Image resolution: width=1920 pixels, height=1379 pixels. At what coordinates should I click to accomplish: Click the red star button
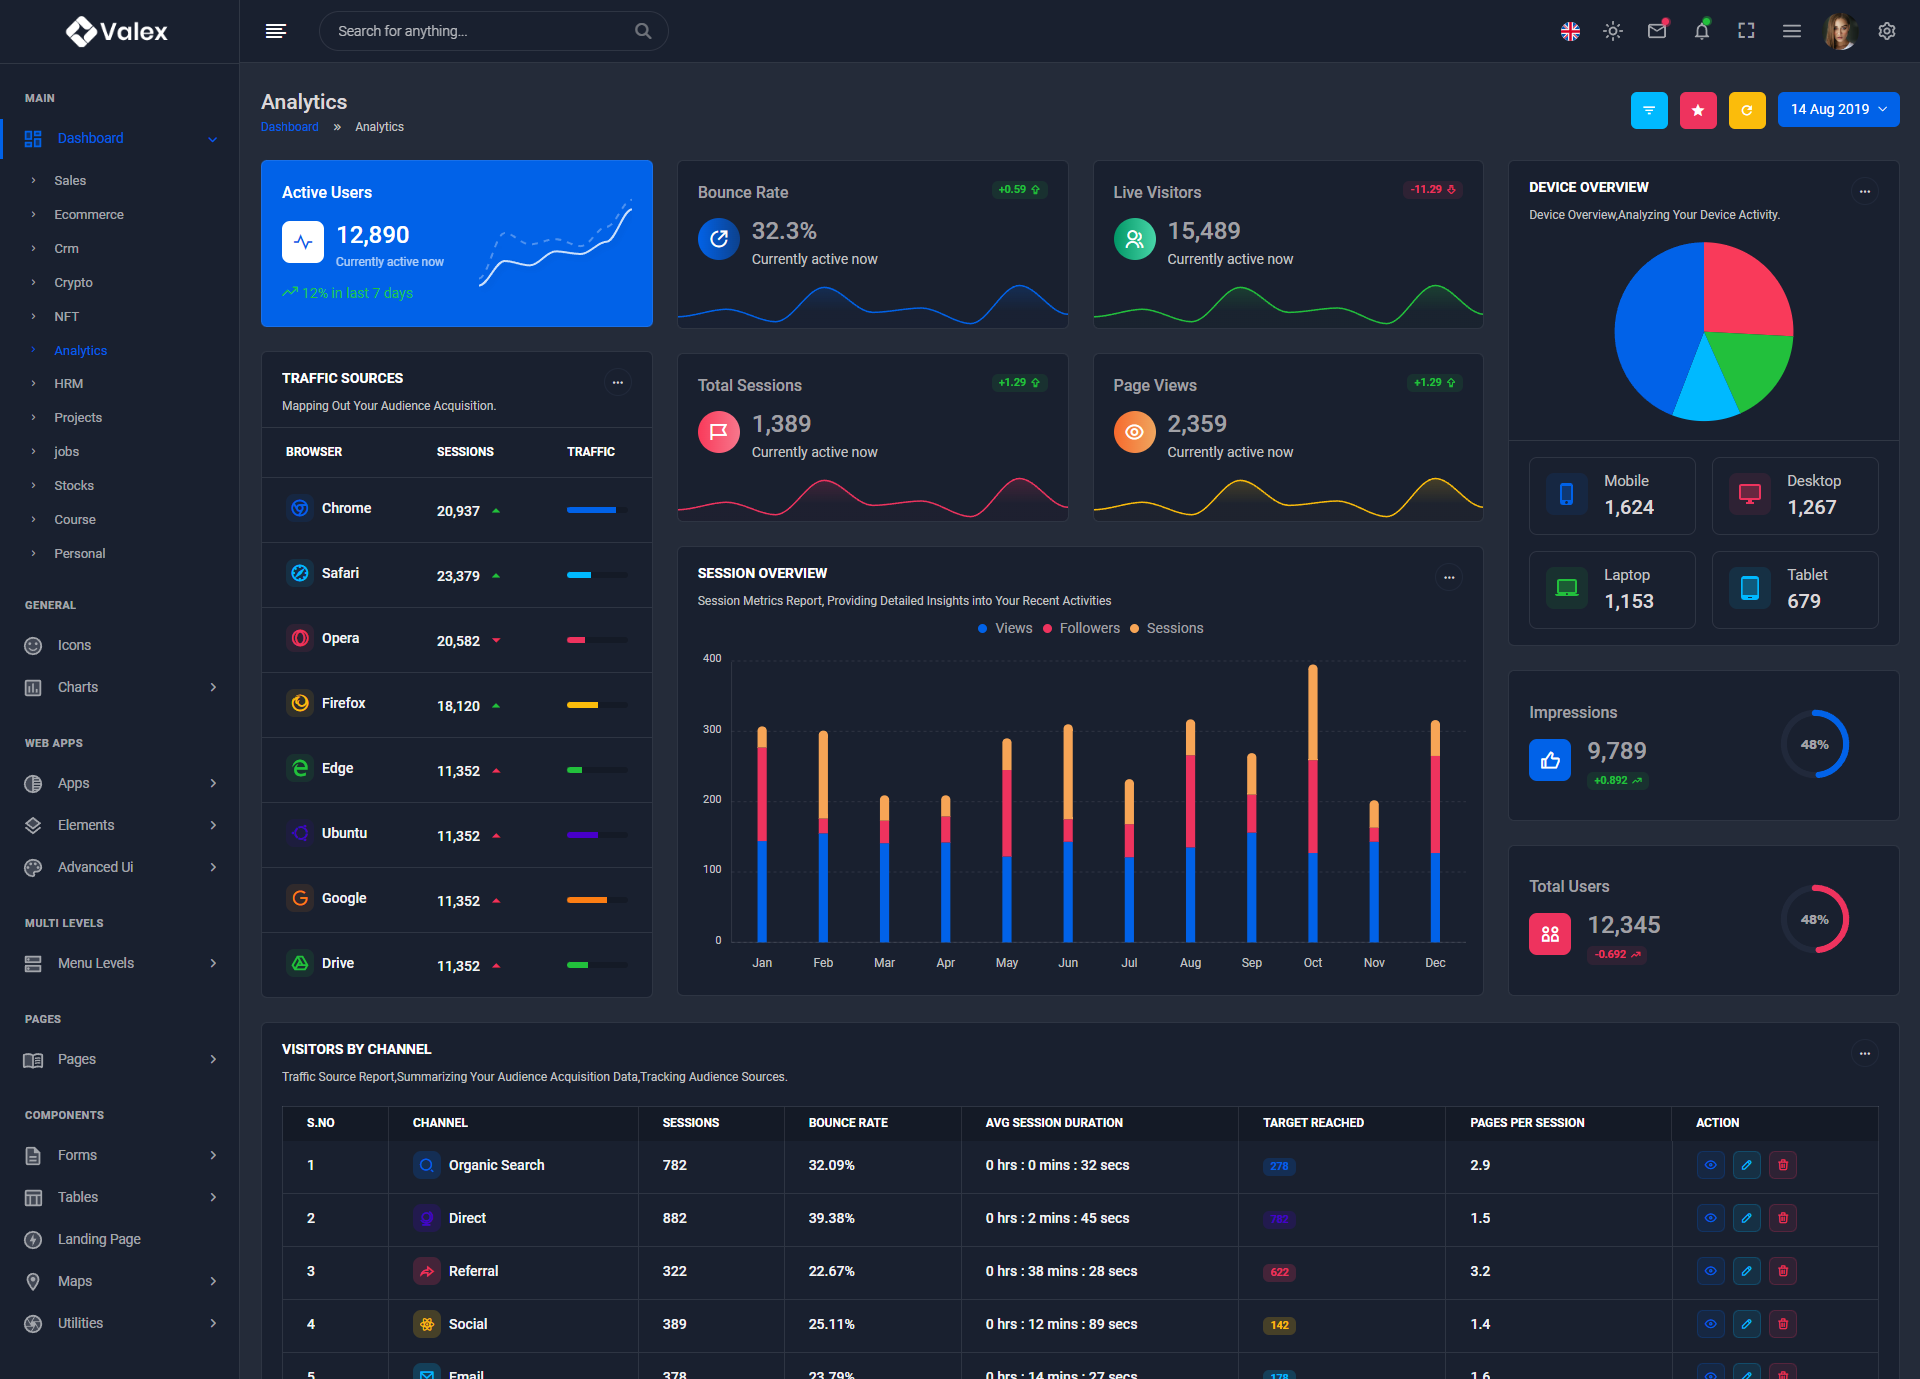click(1697, 110)
